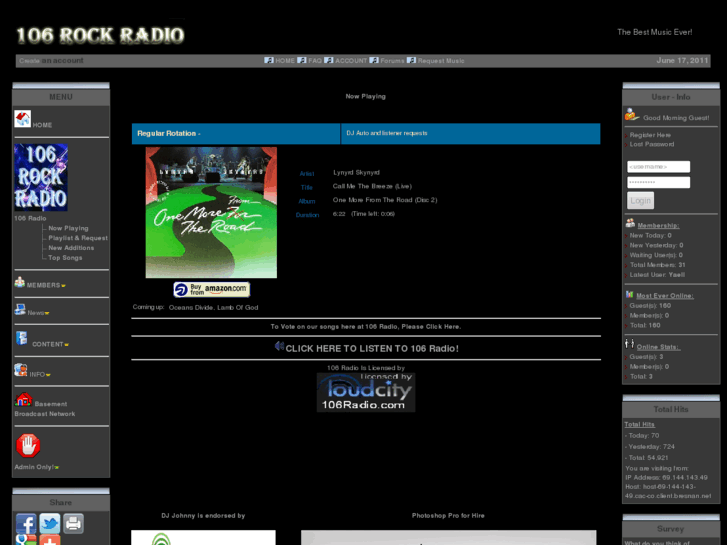Click the Register Here link
Screen dimensions: 727x545
650,135
